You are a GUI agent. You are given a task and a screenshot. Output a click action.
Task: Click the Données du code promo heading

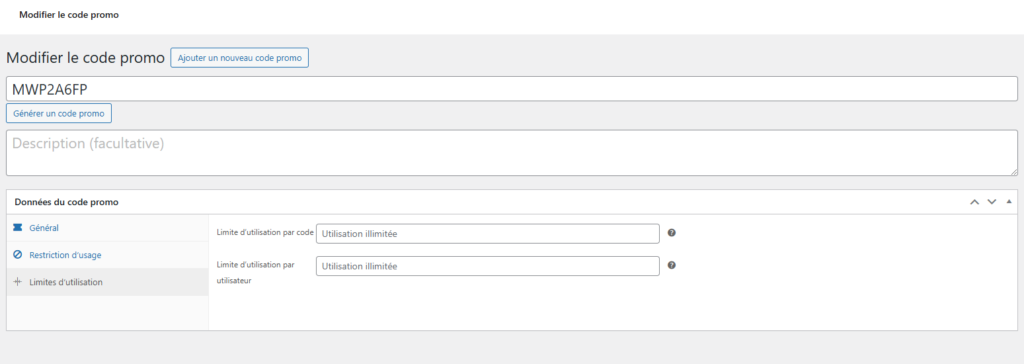[x=67, y=202]
